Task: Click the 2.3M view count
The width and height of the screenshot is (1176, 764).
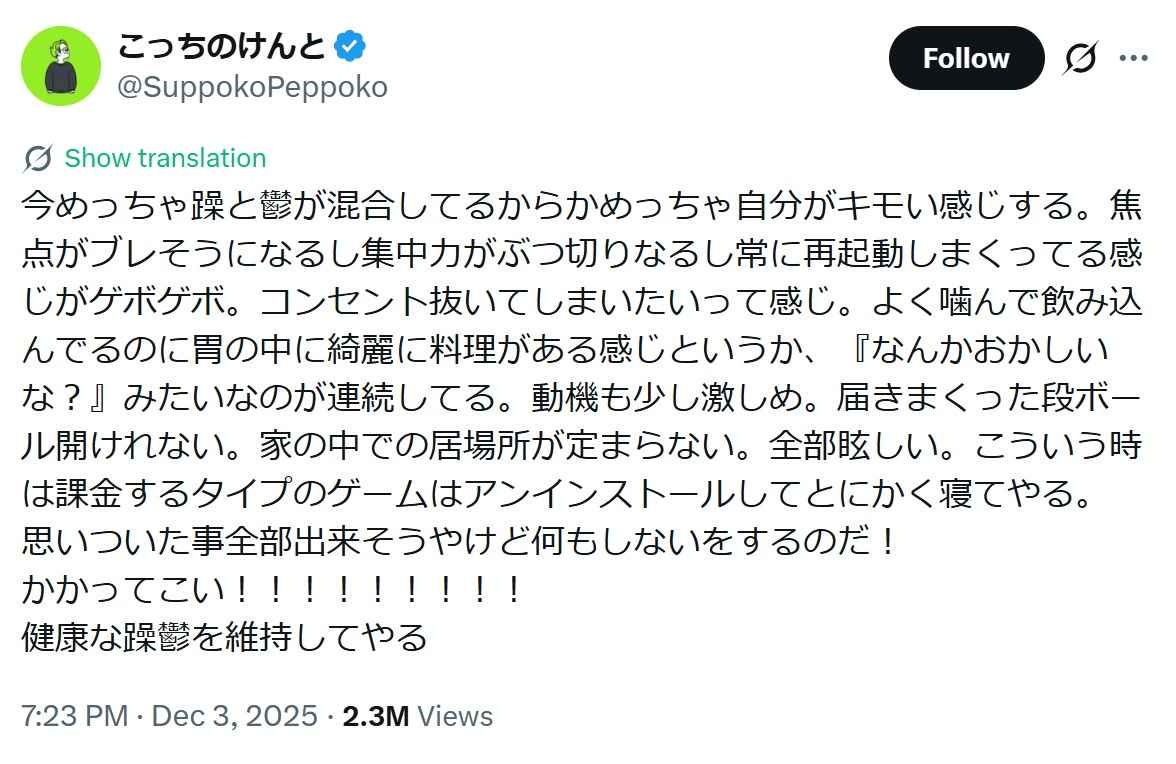Action: tap(376, 716)
